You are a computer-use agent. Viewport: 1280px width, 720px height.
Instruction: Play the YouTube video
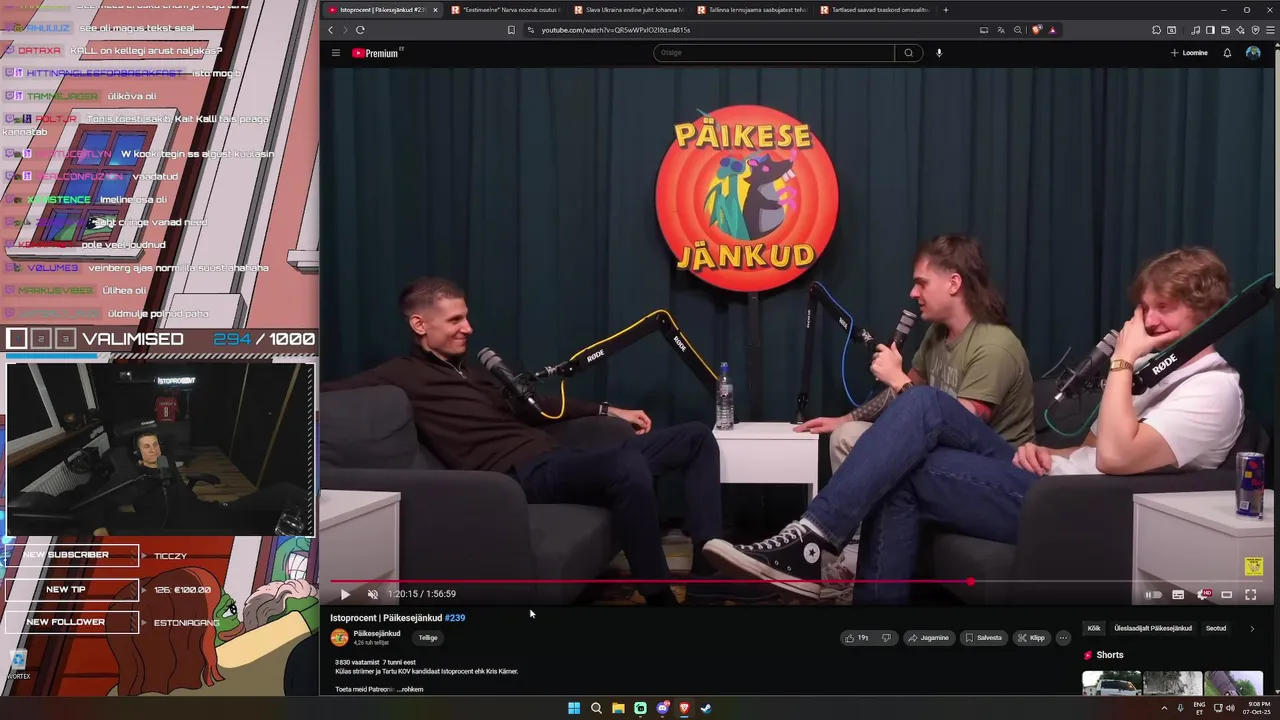(345, 594)
